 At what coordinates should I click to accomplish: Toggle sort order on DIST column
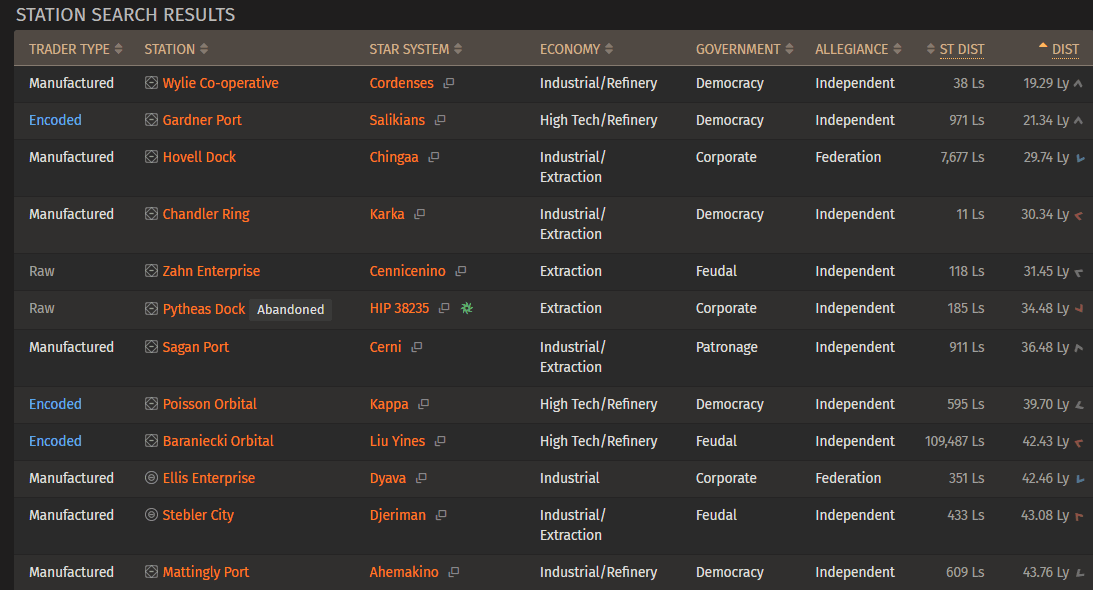(1064, 49)
